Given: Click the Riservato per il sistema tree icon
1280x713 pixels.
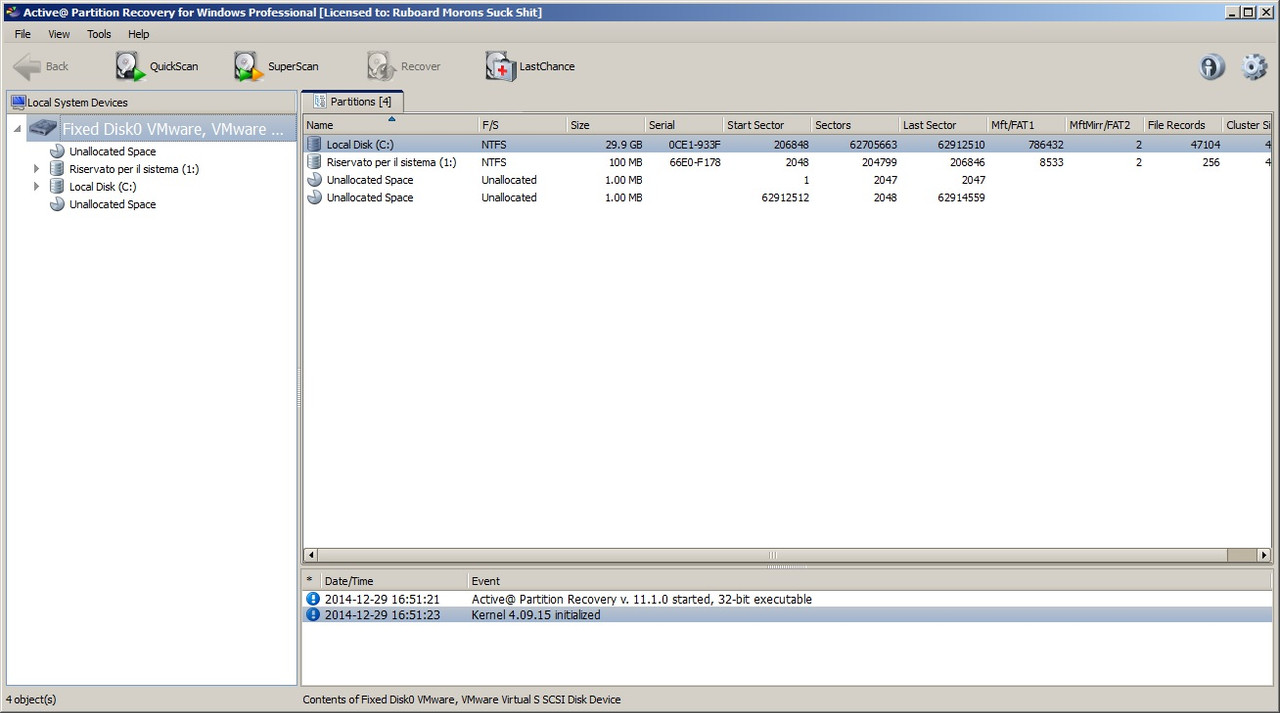Looking at the screenshot, I should pos(58,169).
